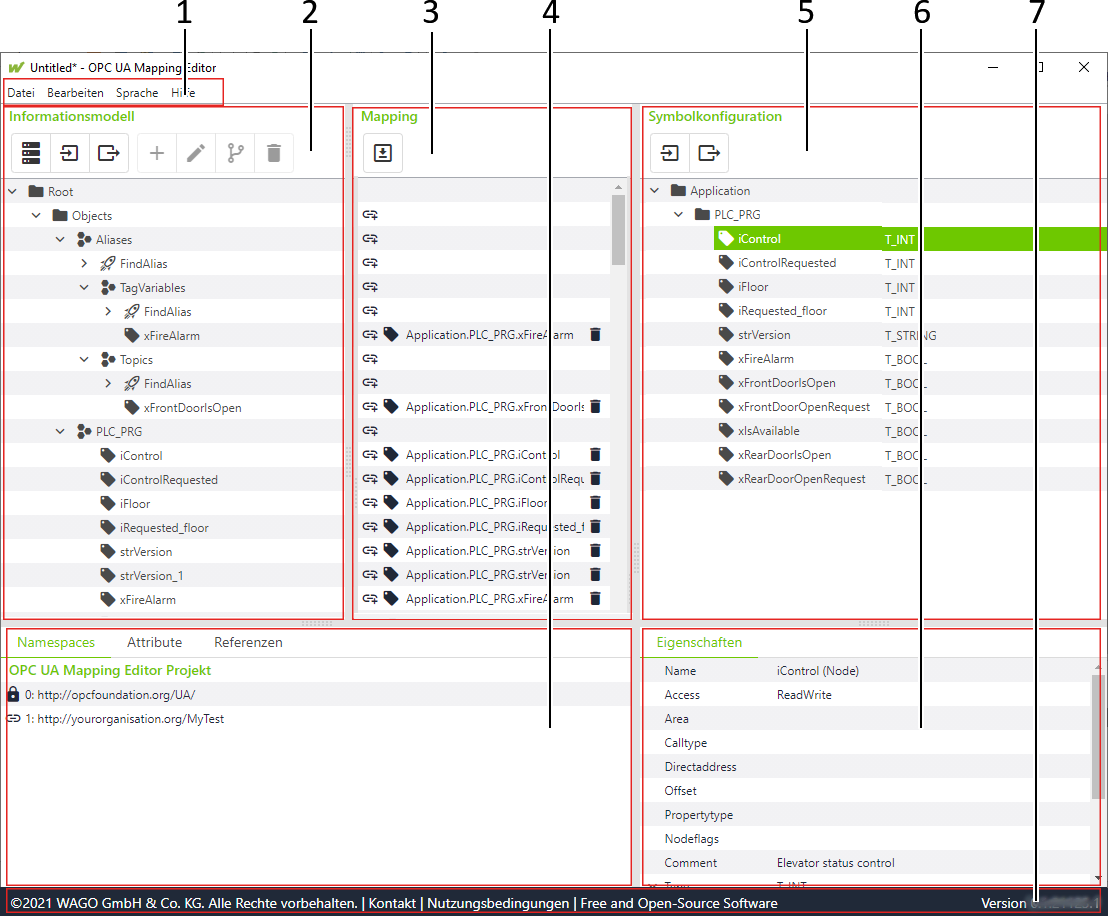Screen dimensions: 1108x916
Task: Click the export icon in Symbolkonfiguration toolbar
Action: [x=709, y=153]
